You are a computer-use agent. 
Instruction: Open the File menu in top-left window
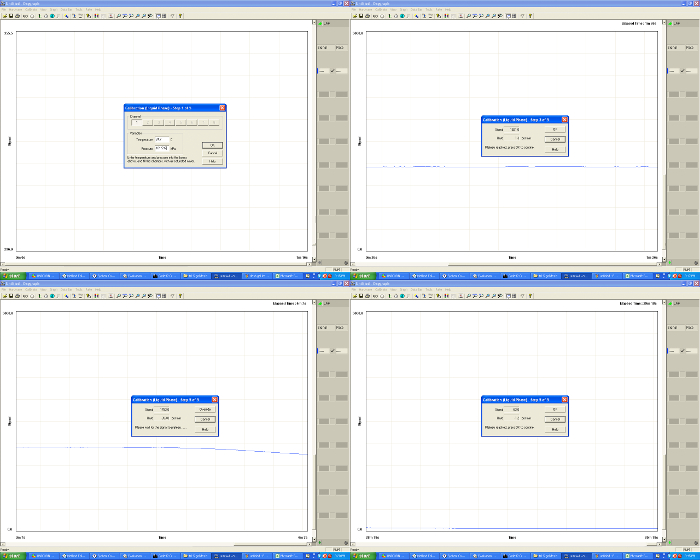pos(4,9)
